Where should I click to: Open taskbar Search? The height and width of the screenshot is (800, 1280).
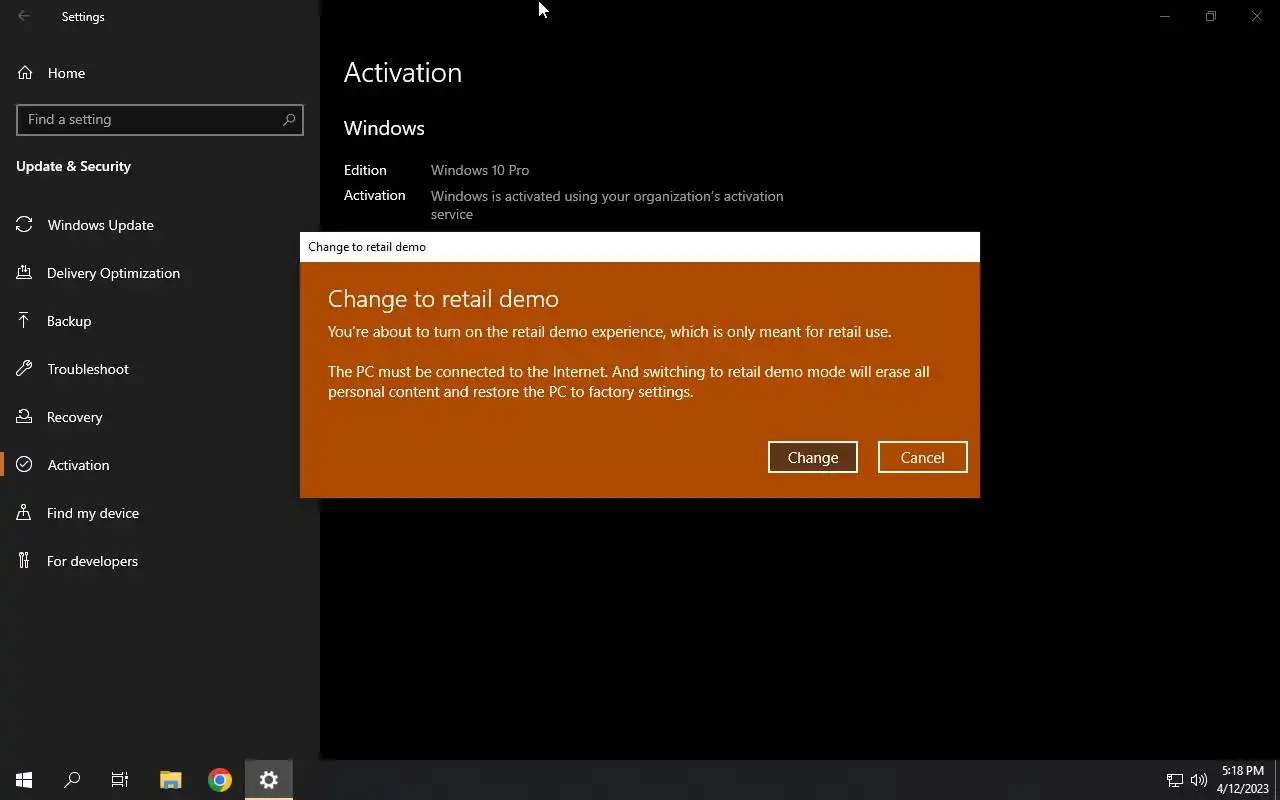coord(72,780)
